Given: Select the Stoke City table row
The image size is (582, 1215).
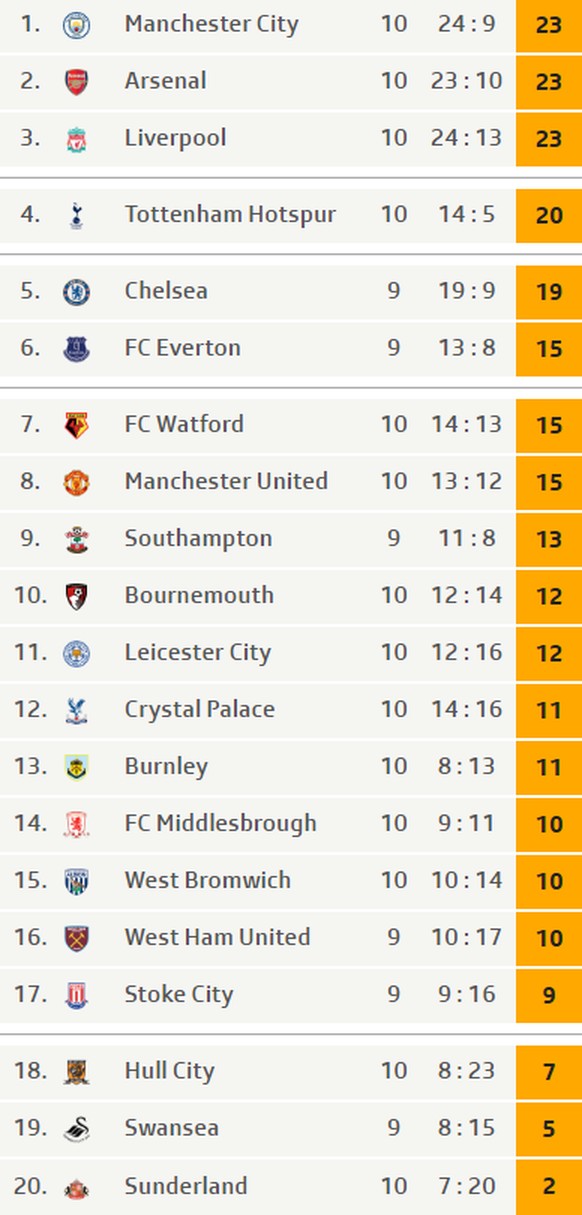Looking at the screenshot, I should (x=291, y=995).
